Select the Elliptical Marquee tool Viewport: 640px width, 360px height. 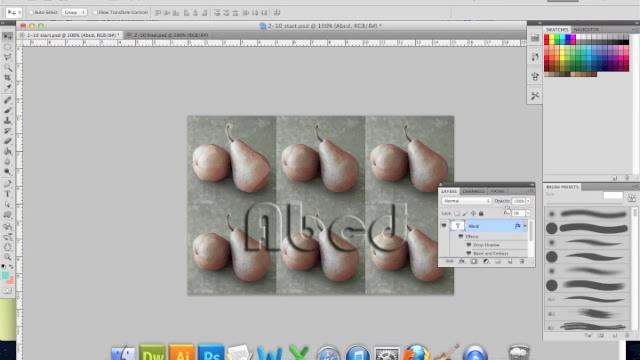[x=7, y=47]
